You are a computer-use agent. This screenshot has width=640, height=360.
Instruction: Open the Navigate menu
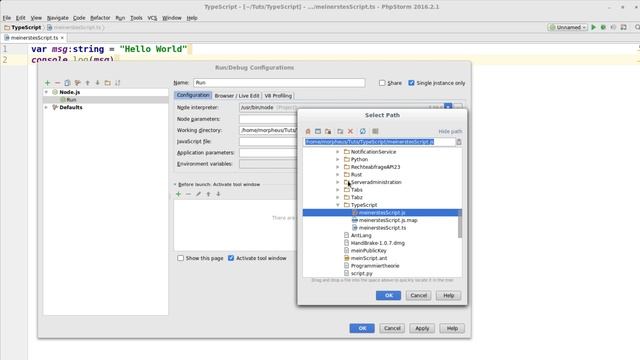tap(58, 18)
